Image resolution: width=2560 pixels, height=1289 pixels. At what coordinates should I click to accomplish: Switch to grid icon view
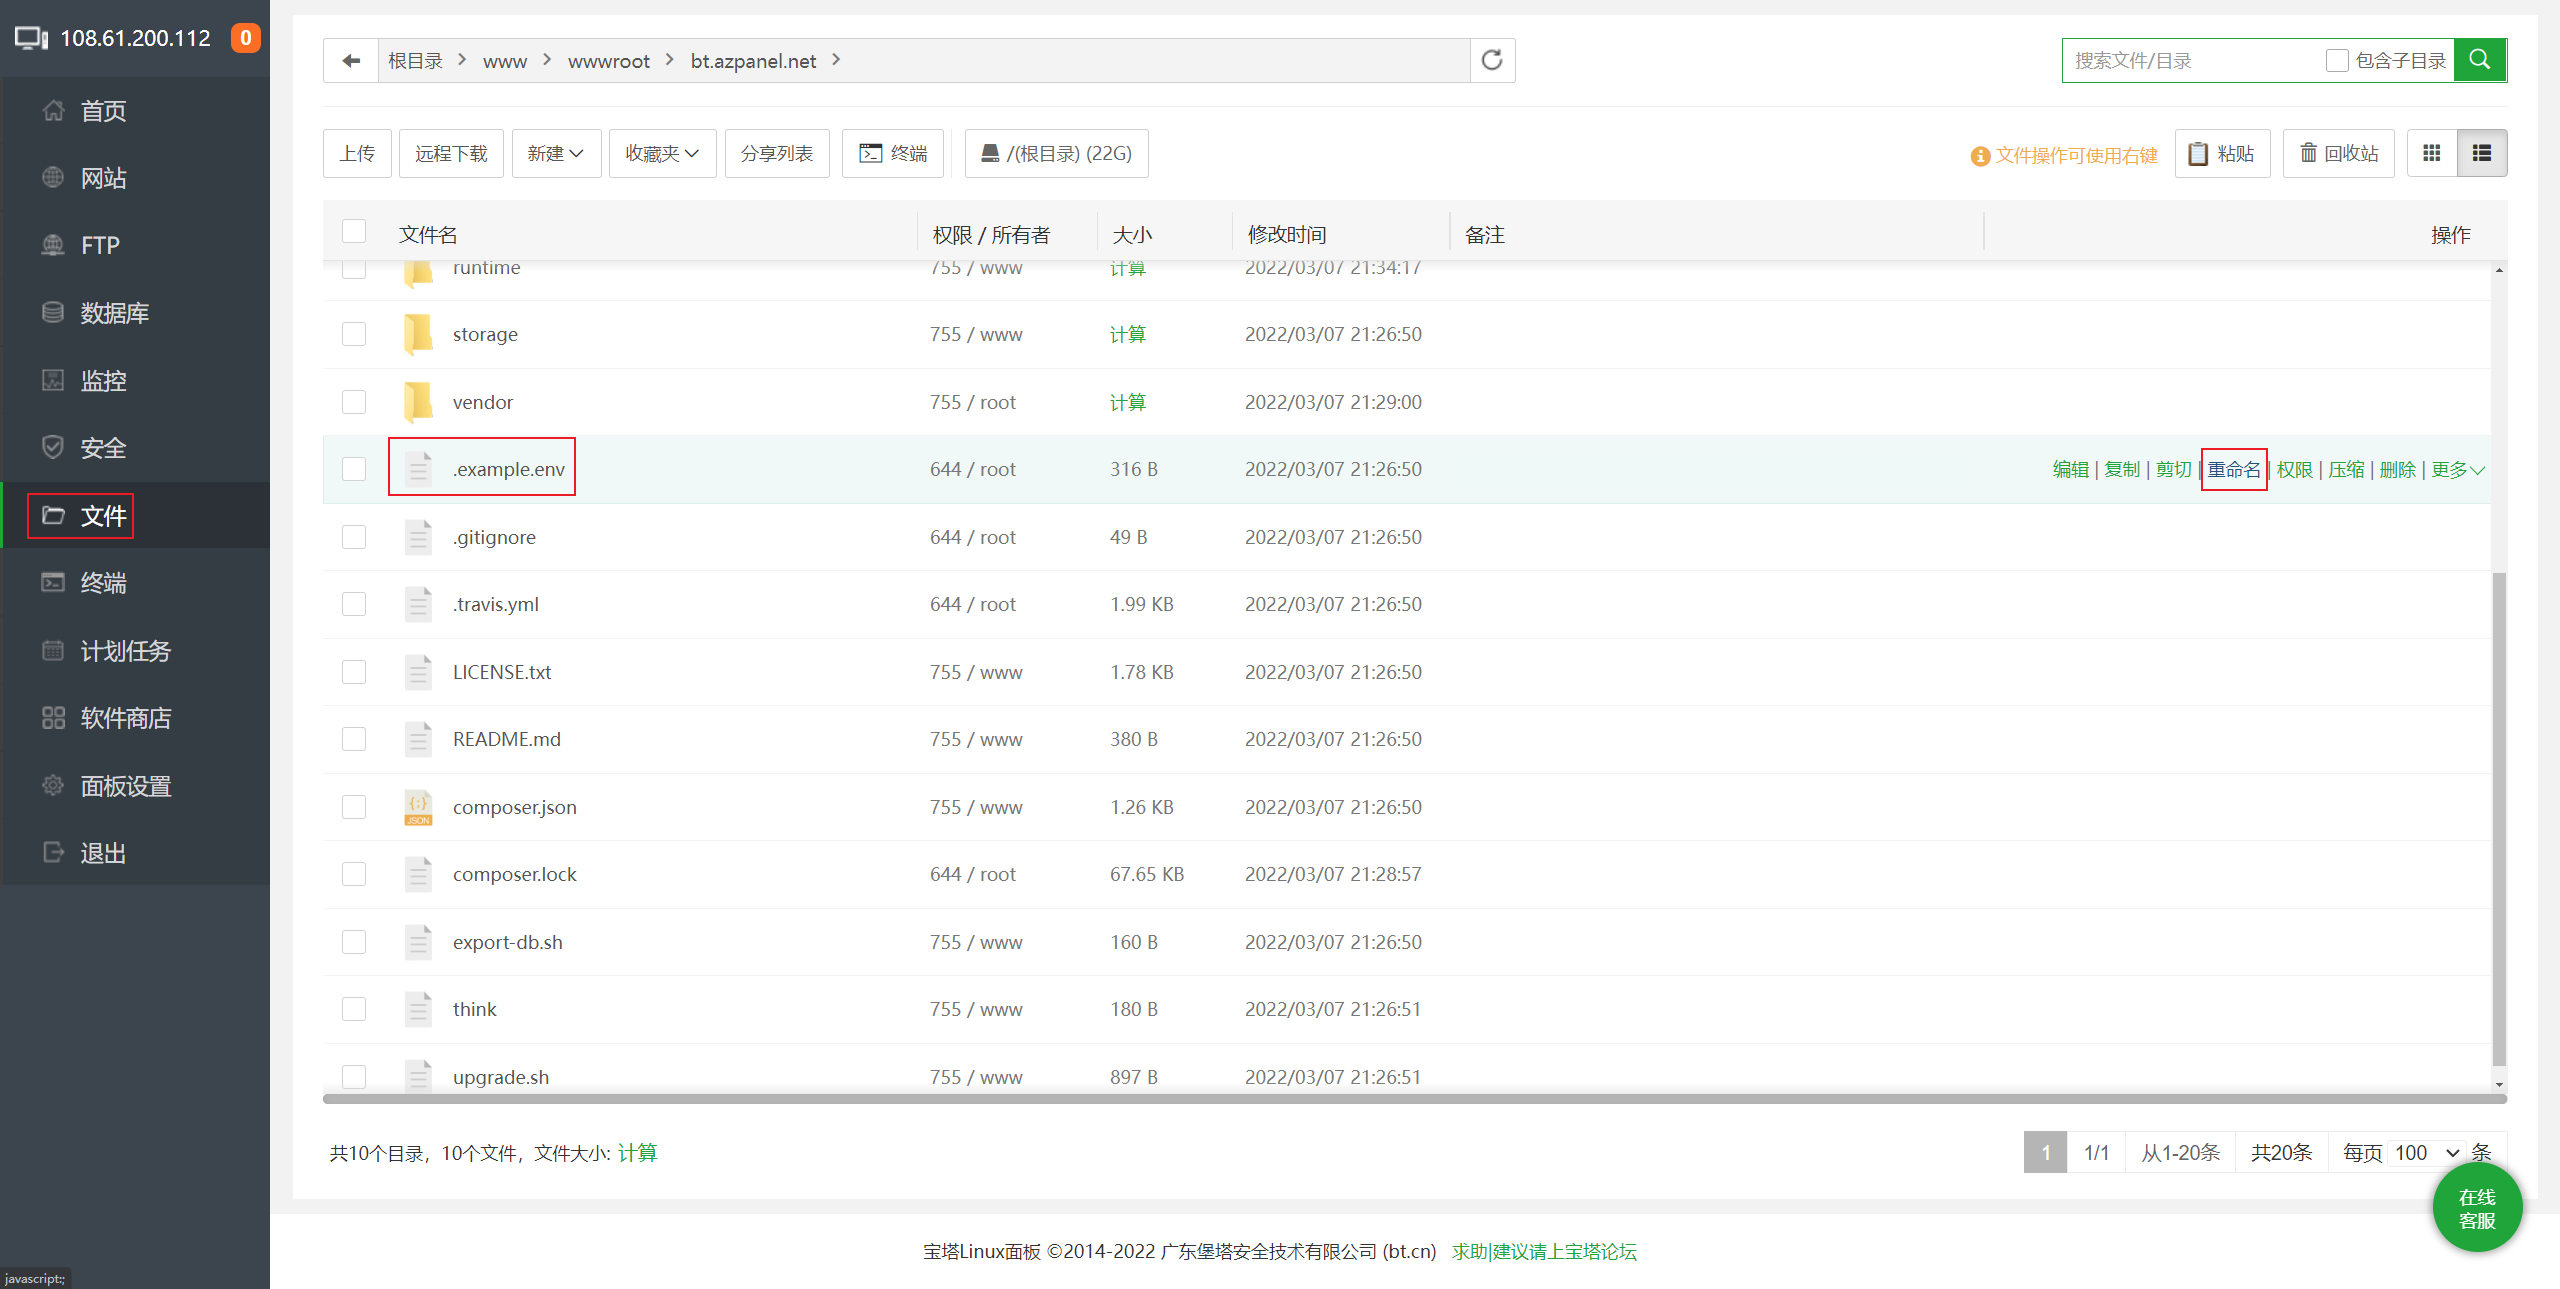pyautogui.click(x=2432, y=153)
